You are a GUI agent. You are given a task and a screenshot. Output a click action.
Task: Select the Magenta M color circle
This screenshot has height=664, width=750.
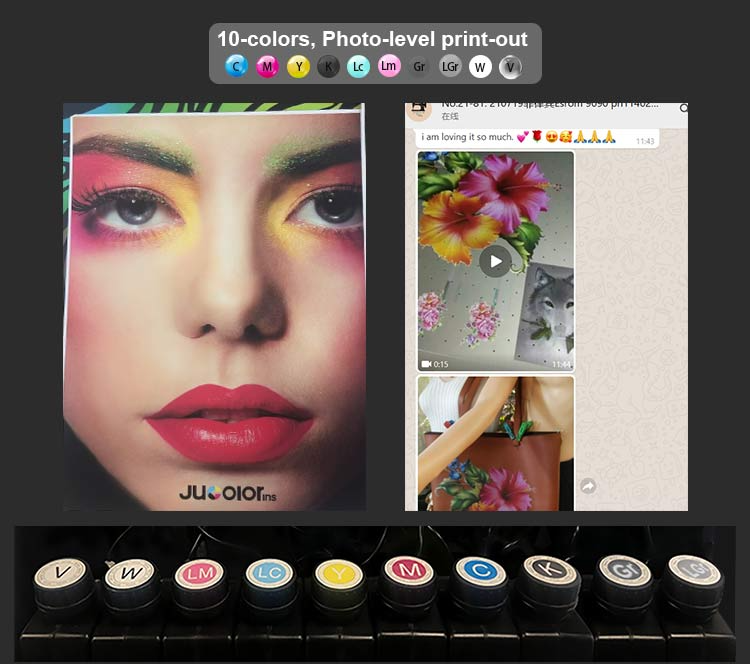[x=267, y=66]
